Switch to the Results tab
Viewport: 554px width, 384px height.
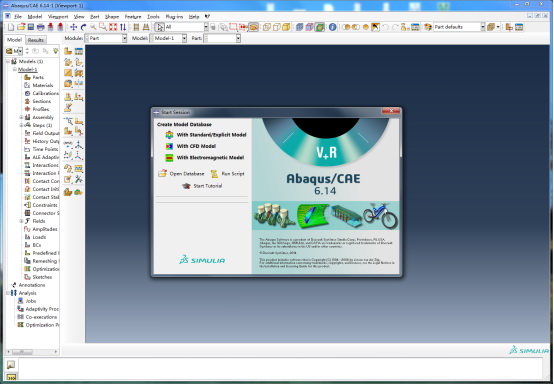(x=36, y=40)
